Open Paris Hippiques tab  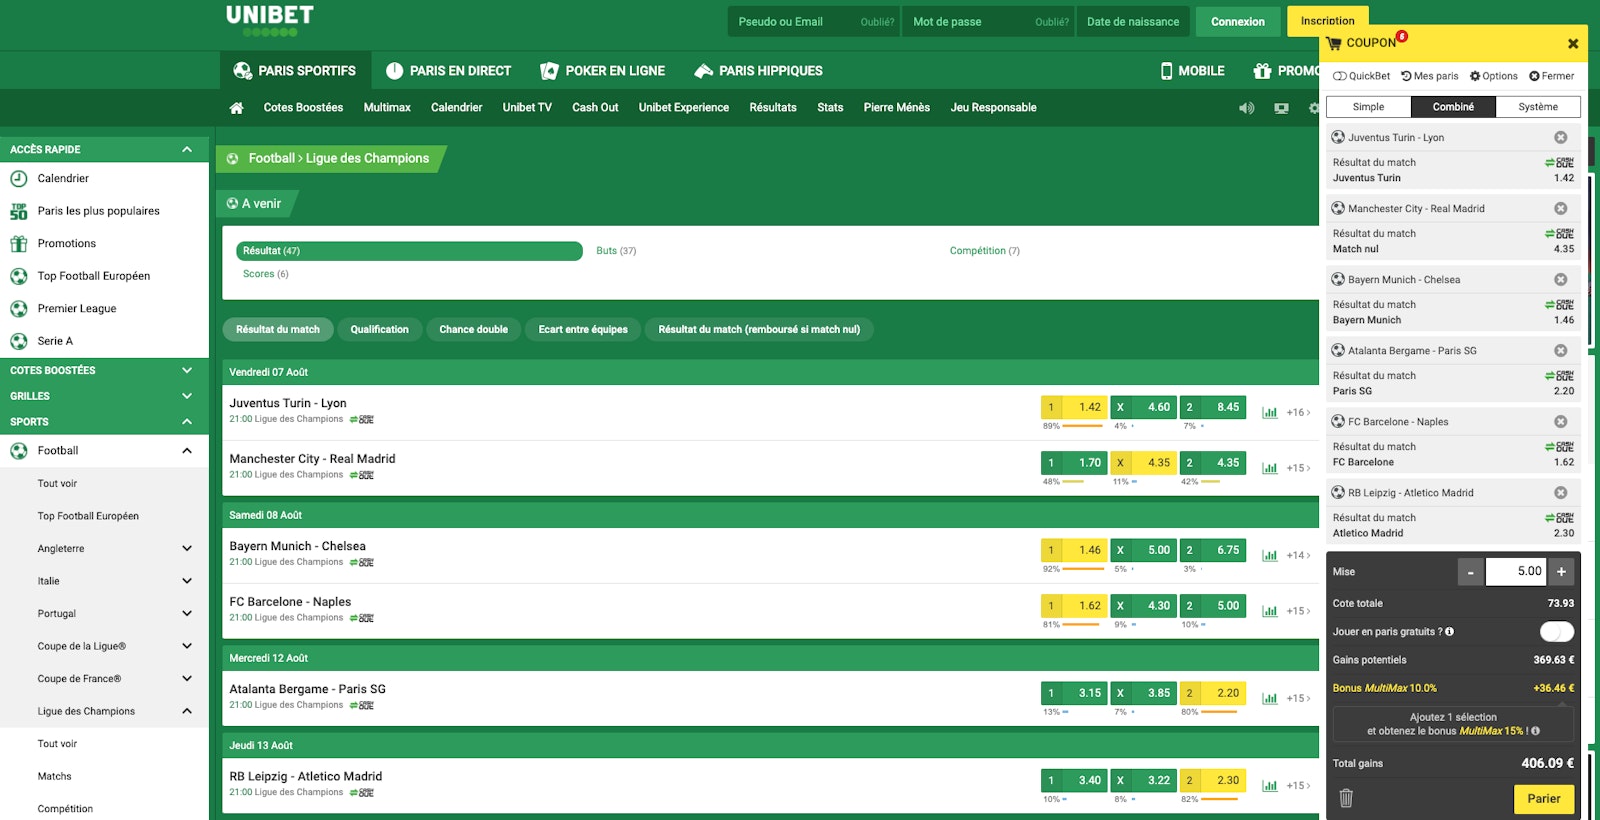tap(759, 71)
